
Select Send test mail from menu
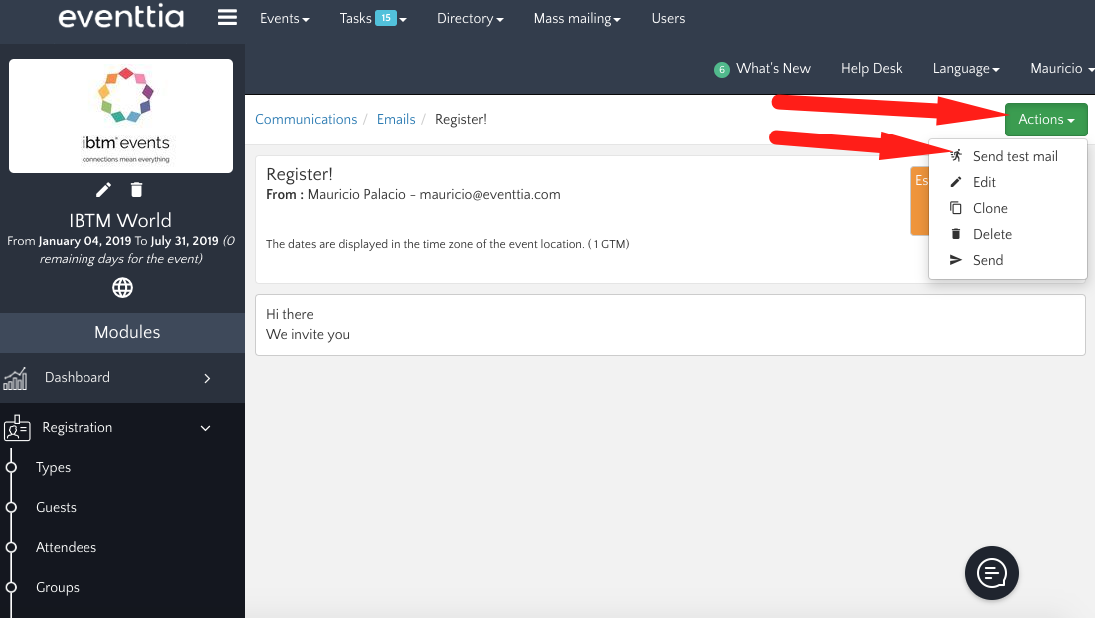tap(1014, 156)
